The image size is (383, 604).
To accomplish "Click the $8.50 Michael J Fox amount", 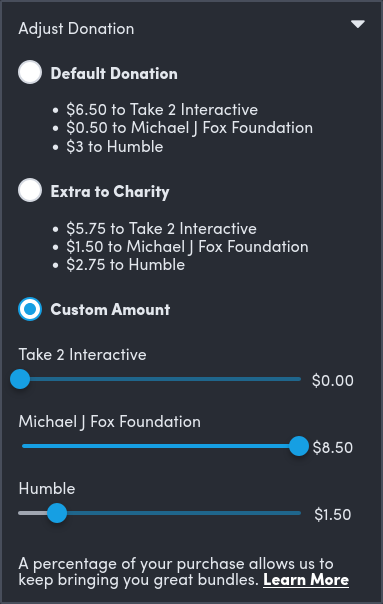I will point(333,448).
